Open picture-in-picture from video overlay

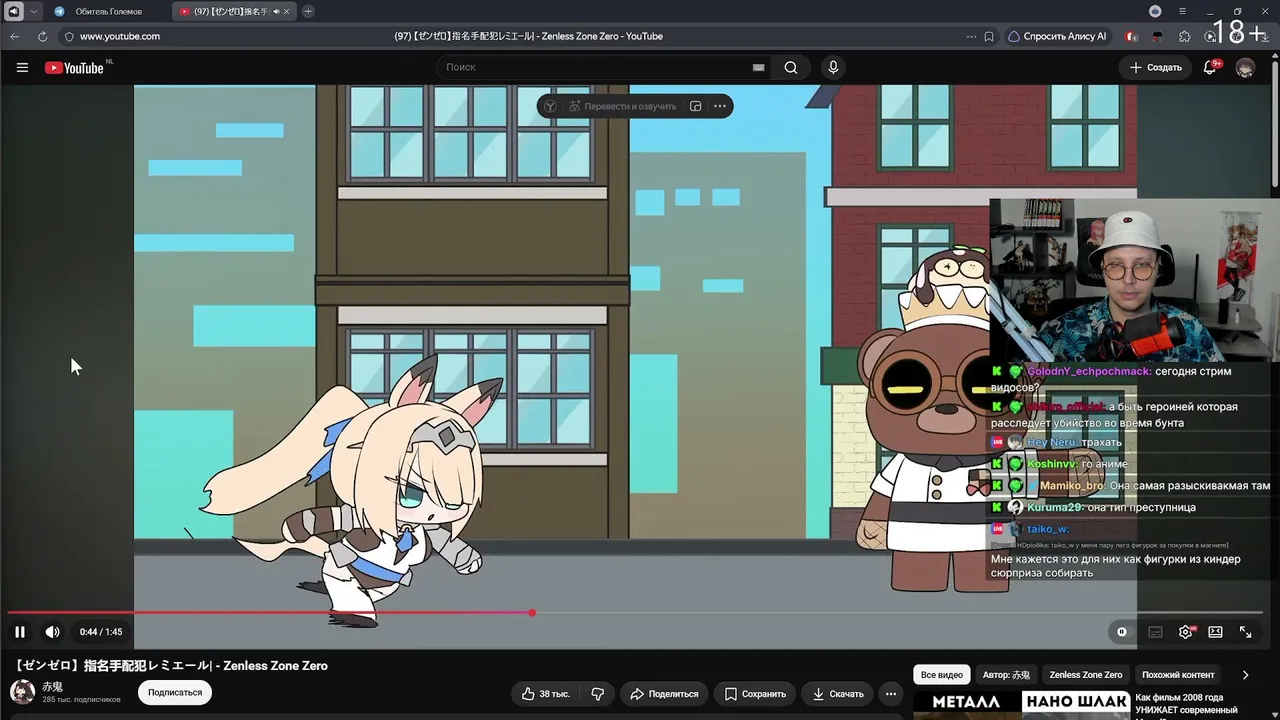click(696, 106)
